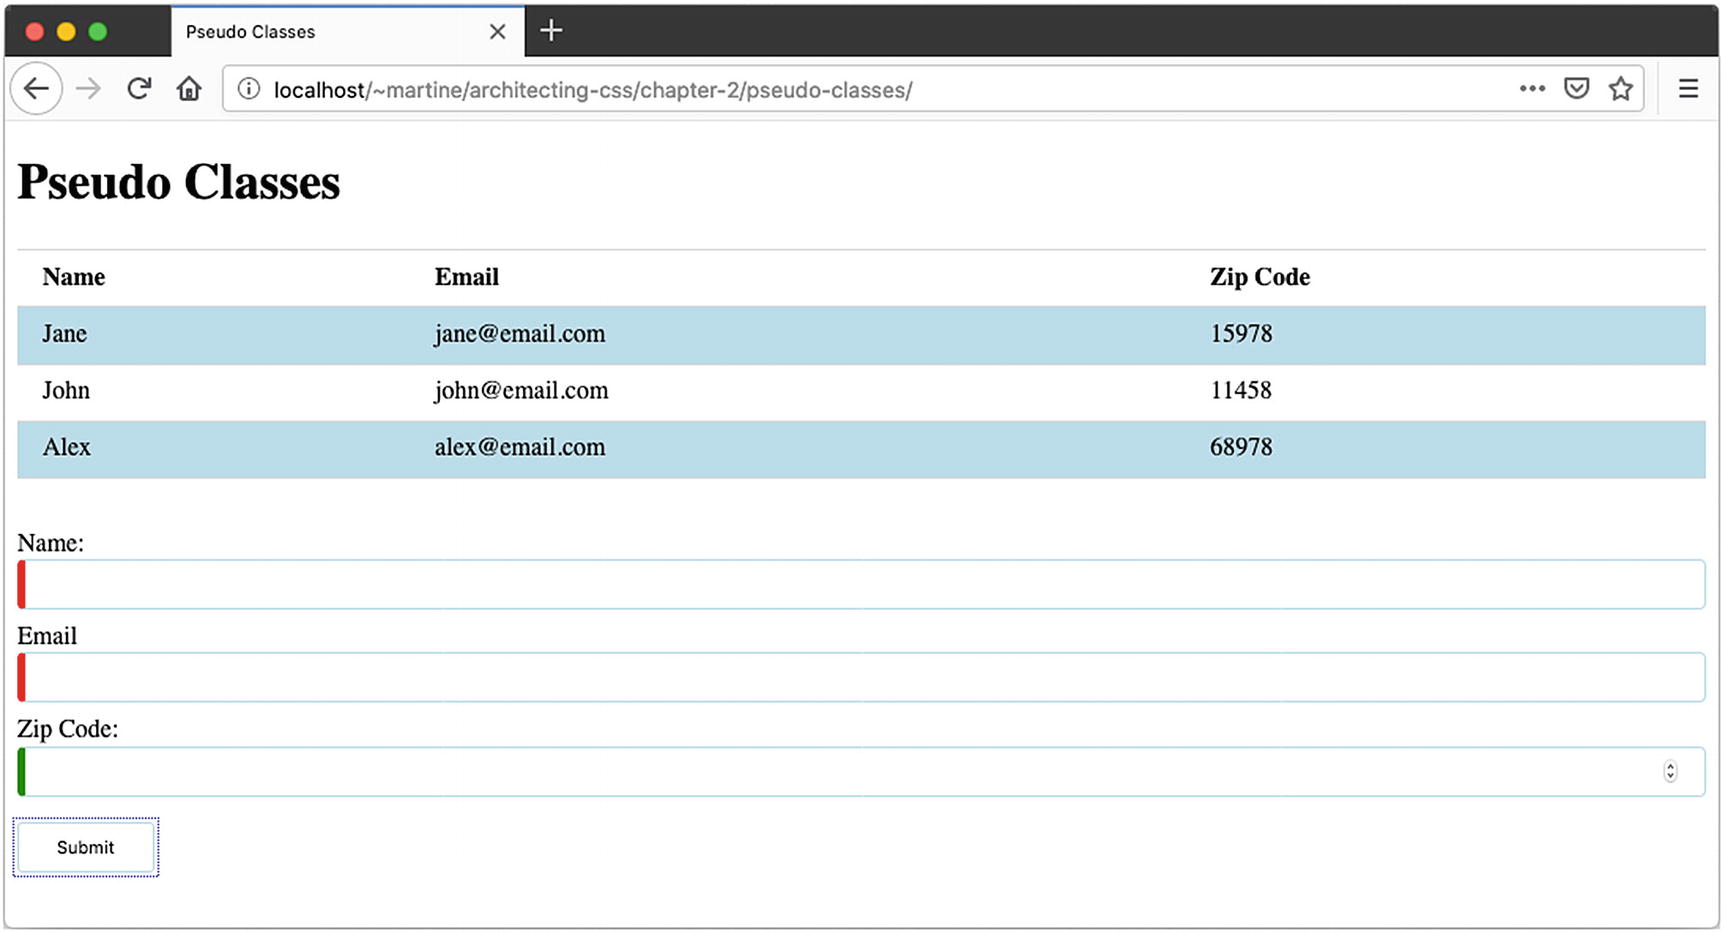Viewport: 1725px width, 934px height.
Task: Focus the Name input field
Action: coord(860,585)
